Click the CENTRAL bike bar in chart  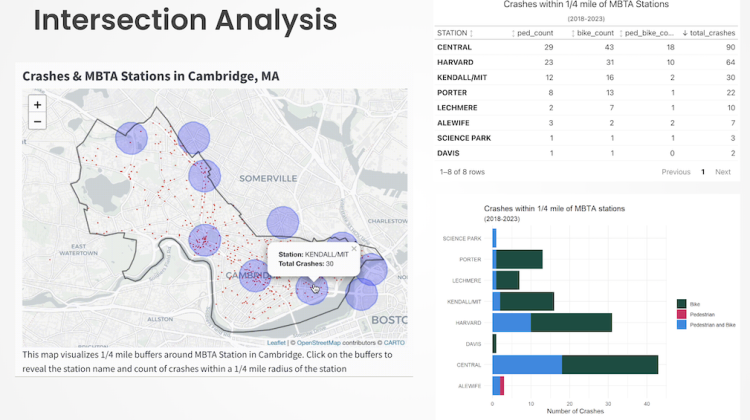(x=610, y=365)
